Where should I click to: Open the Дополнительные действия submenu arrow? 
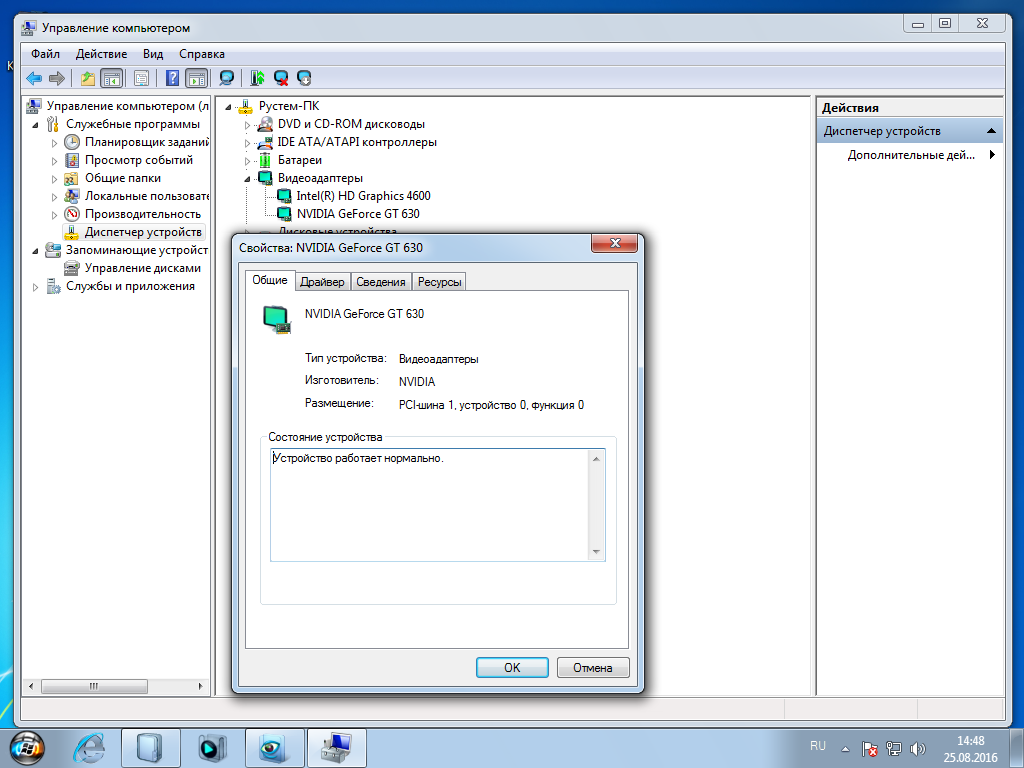993,155
